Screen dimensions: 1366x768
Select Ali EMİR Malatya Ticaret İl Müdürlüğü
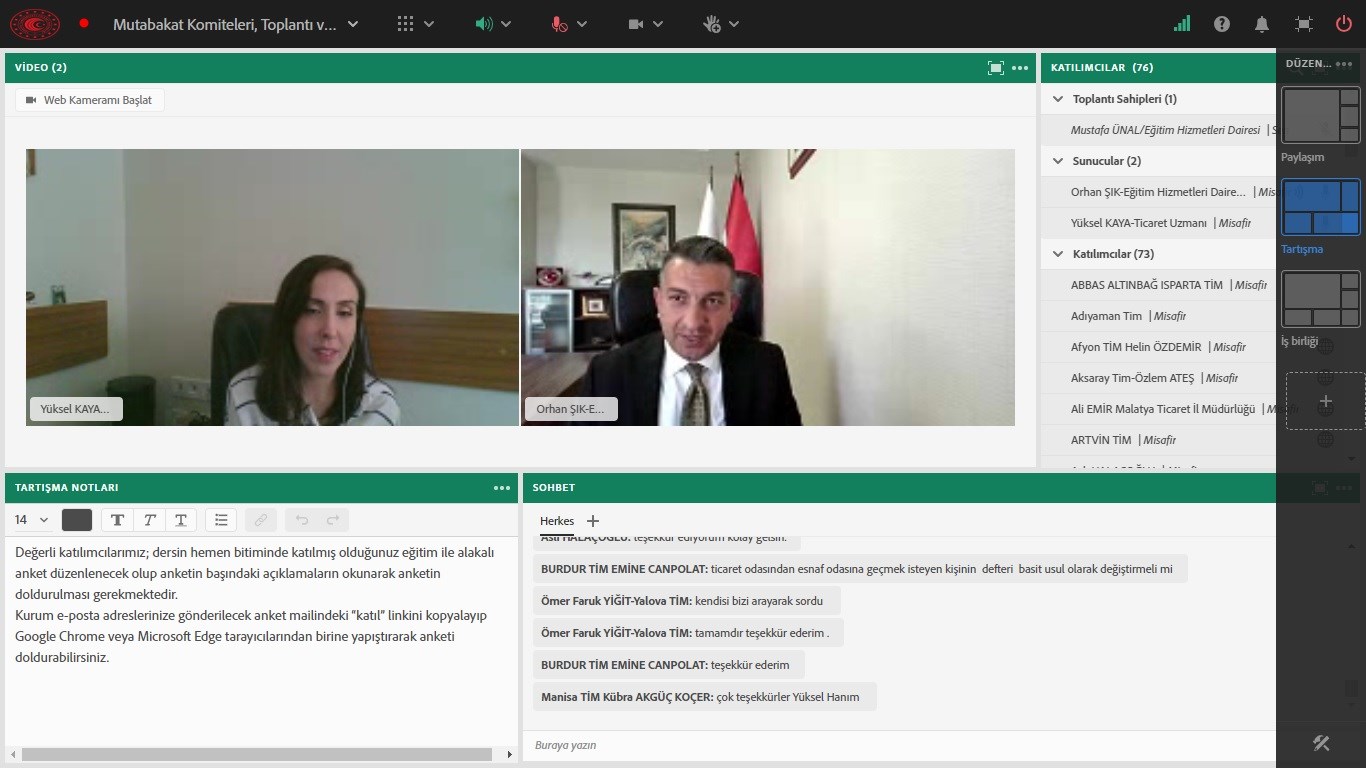click(x=1159, y=409)
